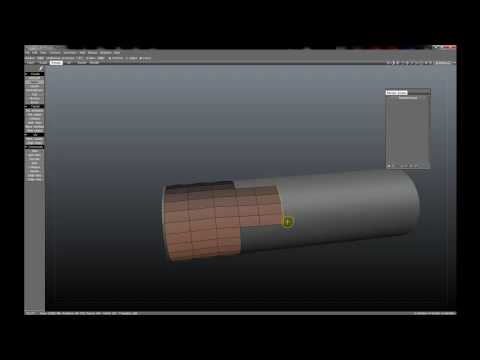Image resolution: width=480 pixels, height=360 pixels.
Task: Open the File menu in the menu bar
Action: [x=27, y=53]
